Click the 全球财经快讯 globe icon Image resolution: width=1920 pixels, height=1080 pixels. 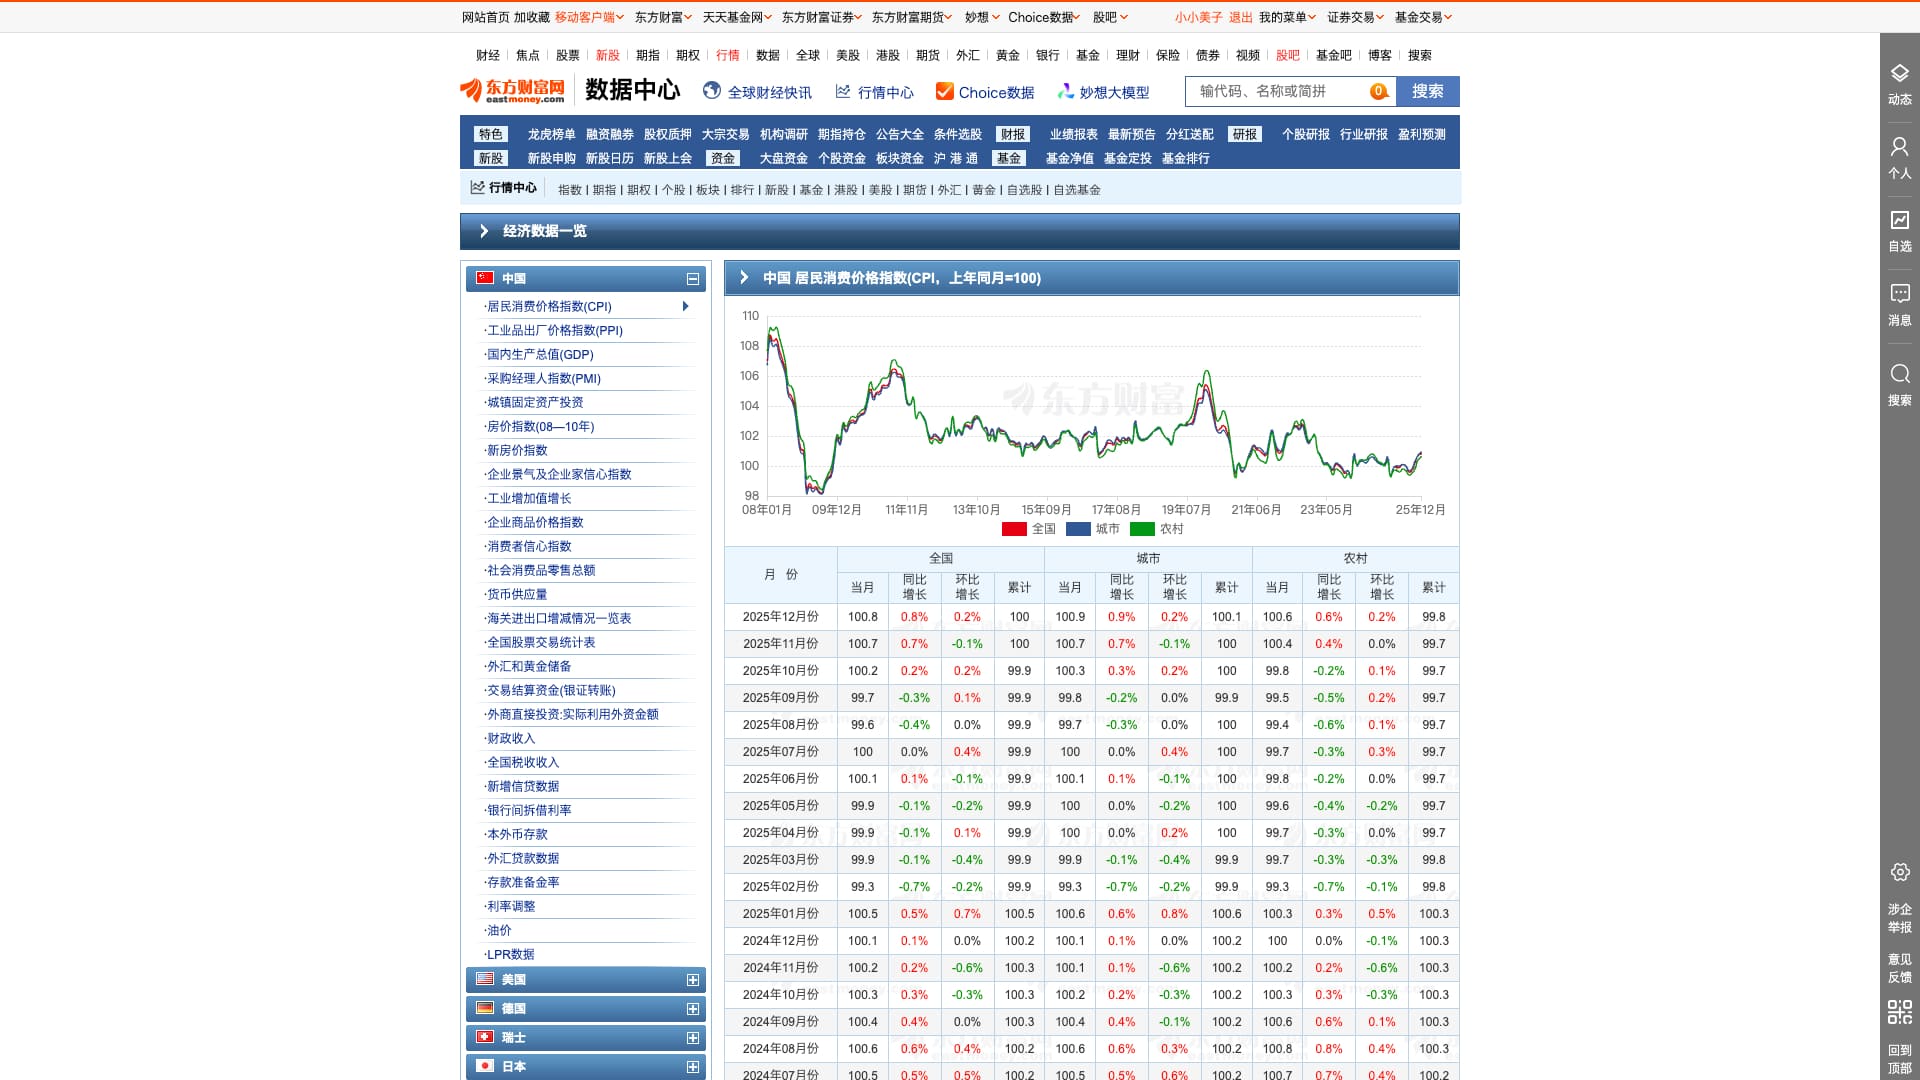[711, 91]
